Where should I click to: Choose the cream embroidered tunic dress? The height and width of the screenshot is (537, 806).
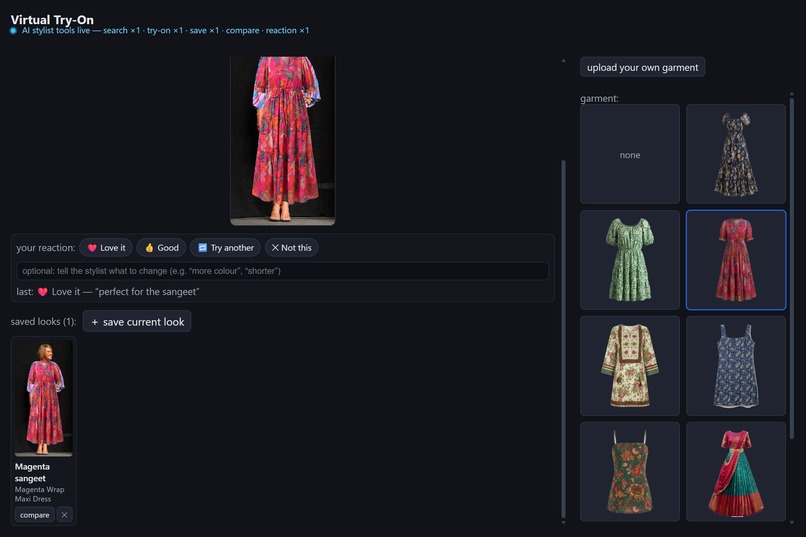(630, 366)
